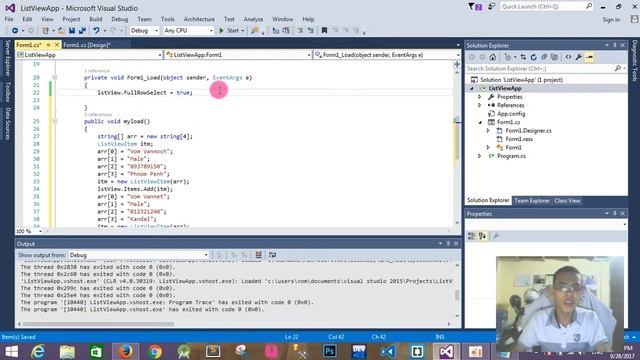Click the Show All Files icon in Solution Explorer
Image resolution: width=640 pixels, height=360 pixels.
(x=554, y=57)
